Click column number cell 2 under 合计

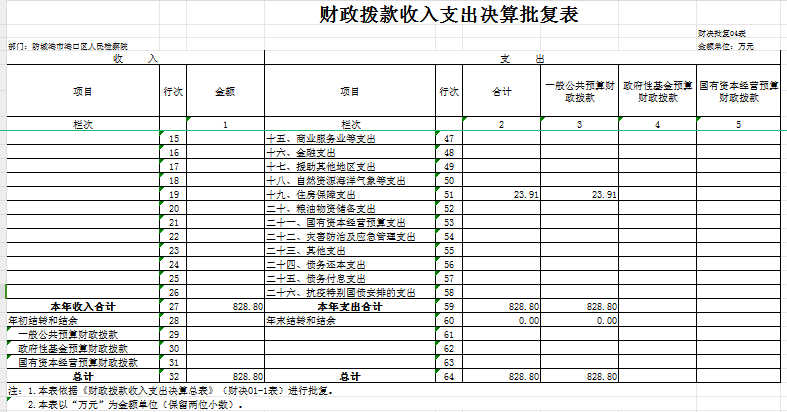(x=501, y=124)
